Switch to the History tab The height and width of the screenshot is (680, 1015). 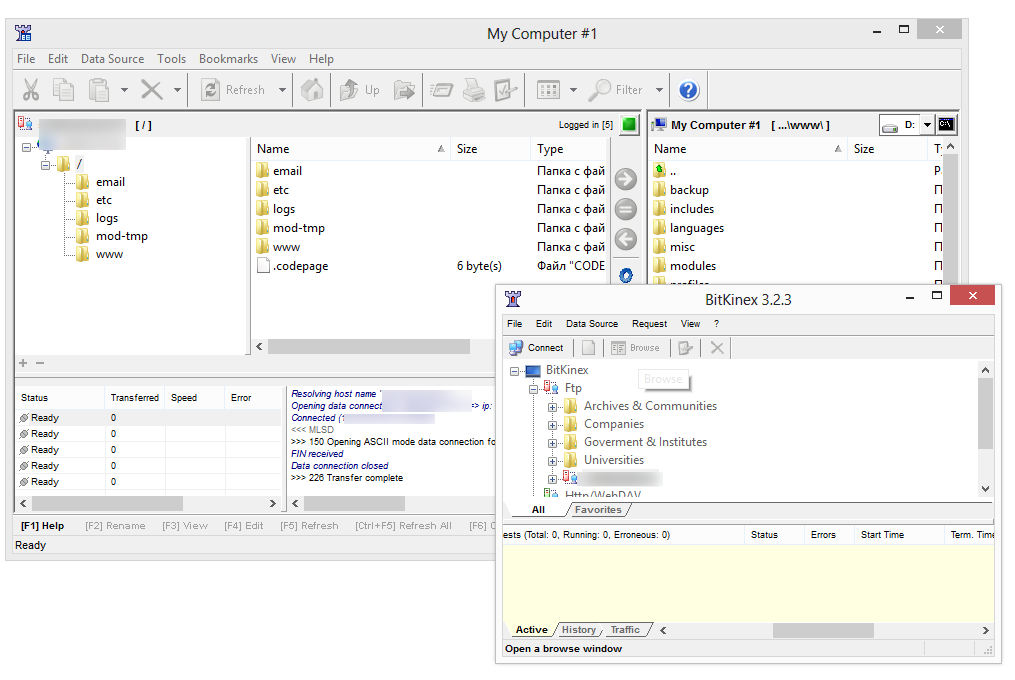click(578, 630)
